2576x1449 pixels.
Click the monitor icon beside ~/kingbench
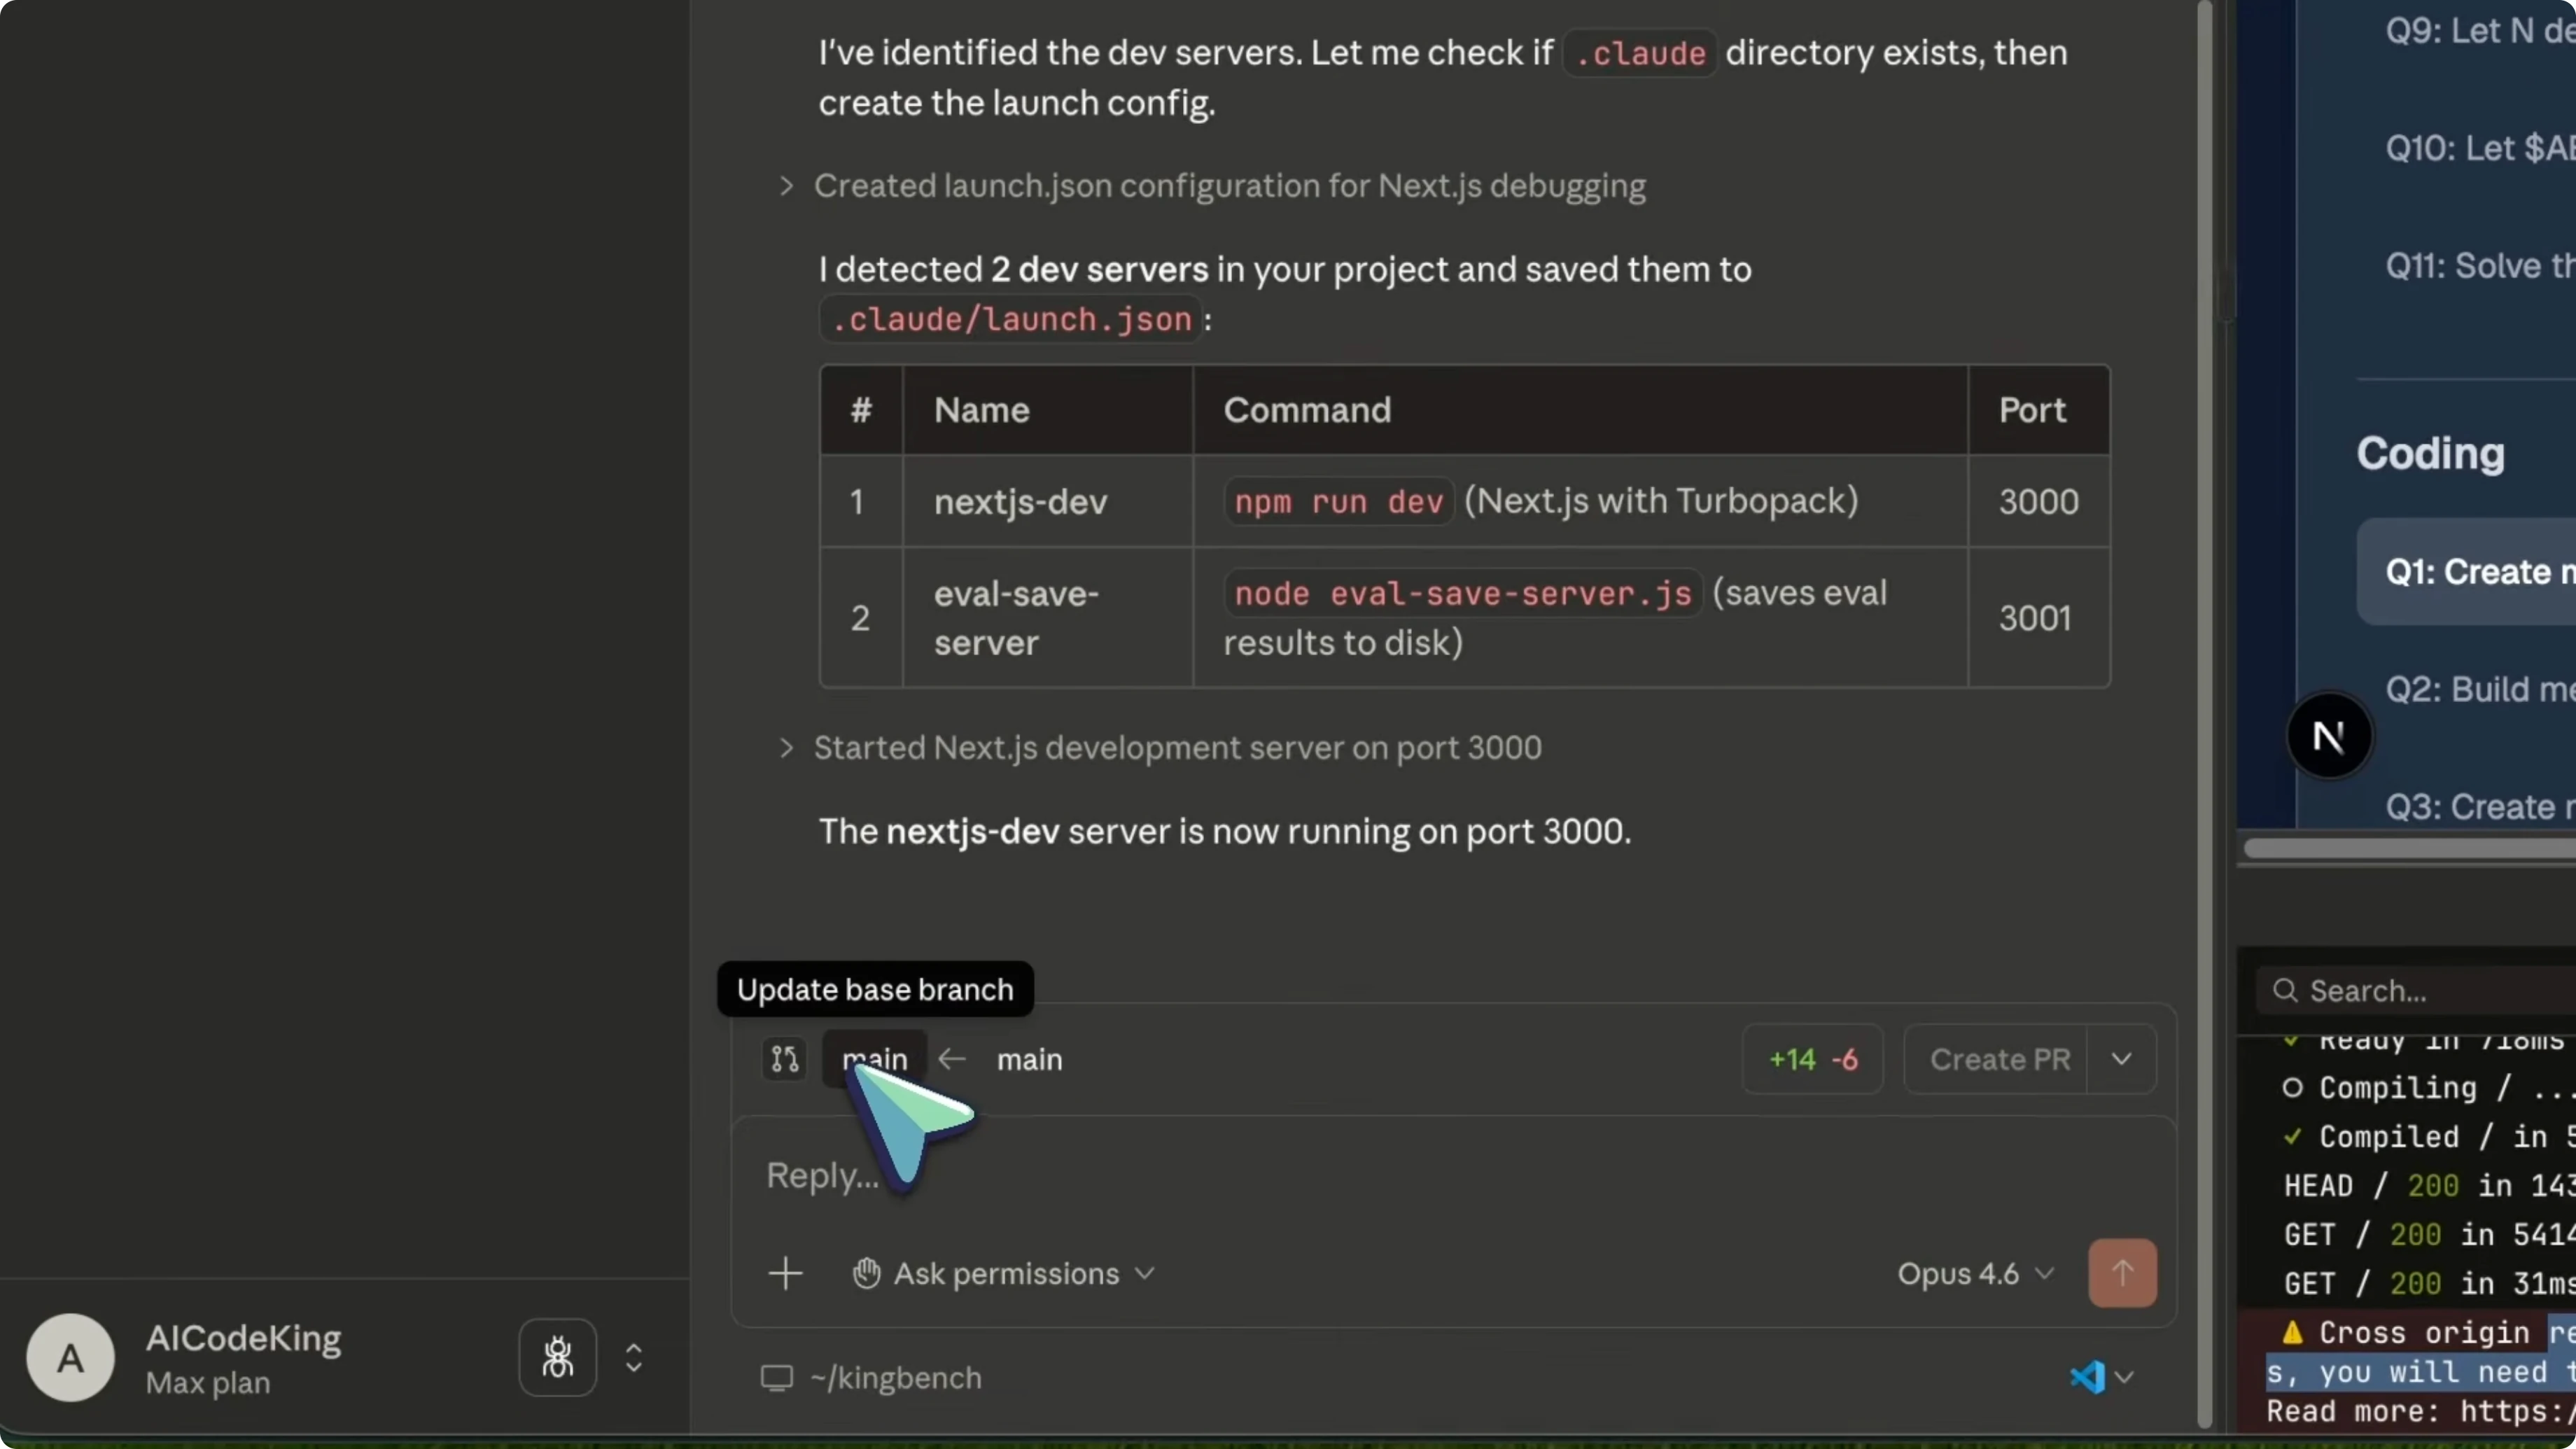click(776, 1377)
